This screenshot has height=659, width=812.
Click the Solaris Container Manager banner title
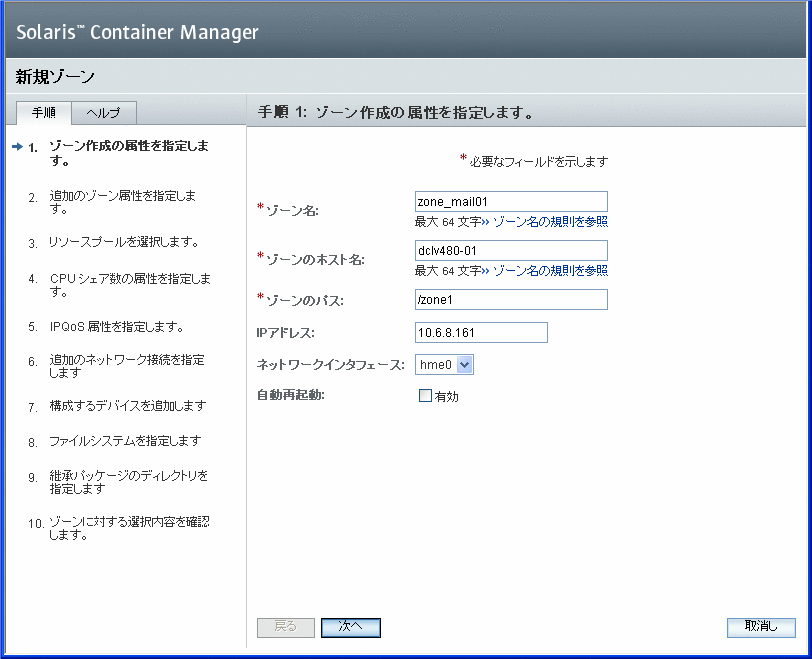137,32
